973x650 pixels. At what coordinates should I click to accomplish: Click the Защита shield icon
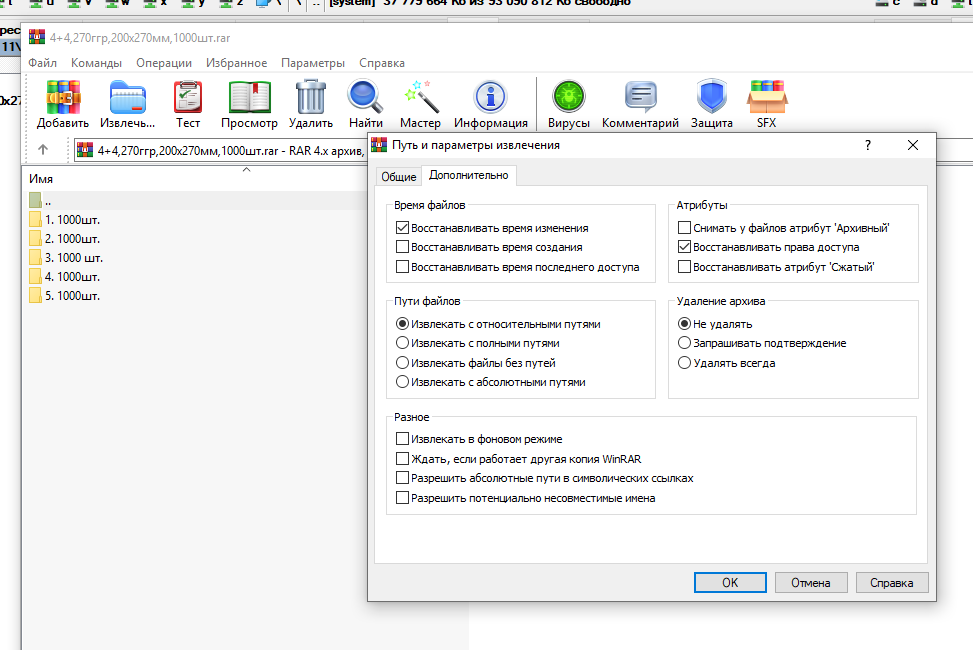[x=712, y=97]
